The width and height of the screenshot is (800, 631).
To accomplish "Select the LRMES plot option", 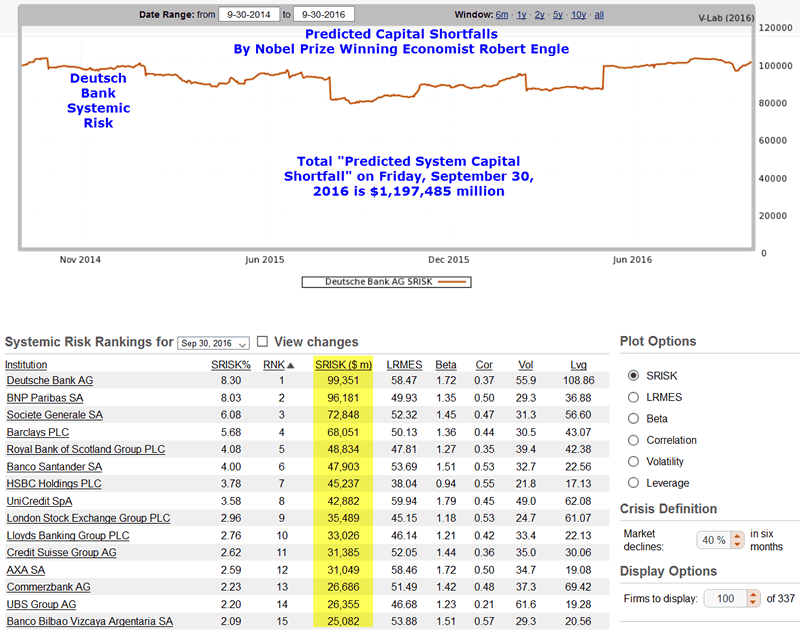I will [x=633, y=397].
